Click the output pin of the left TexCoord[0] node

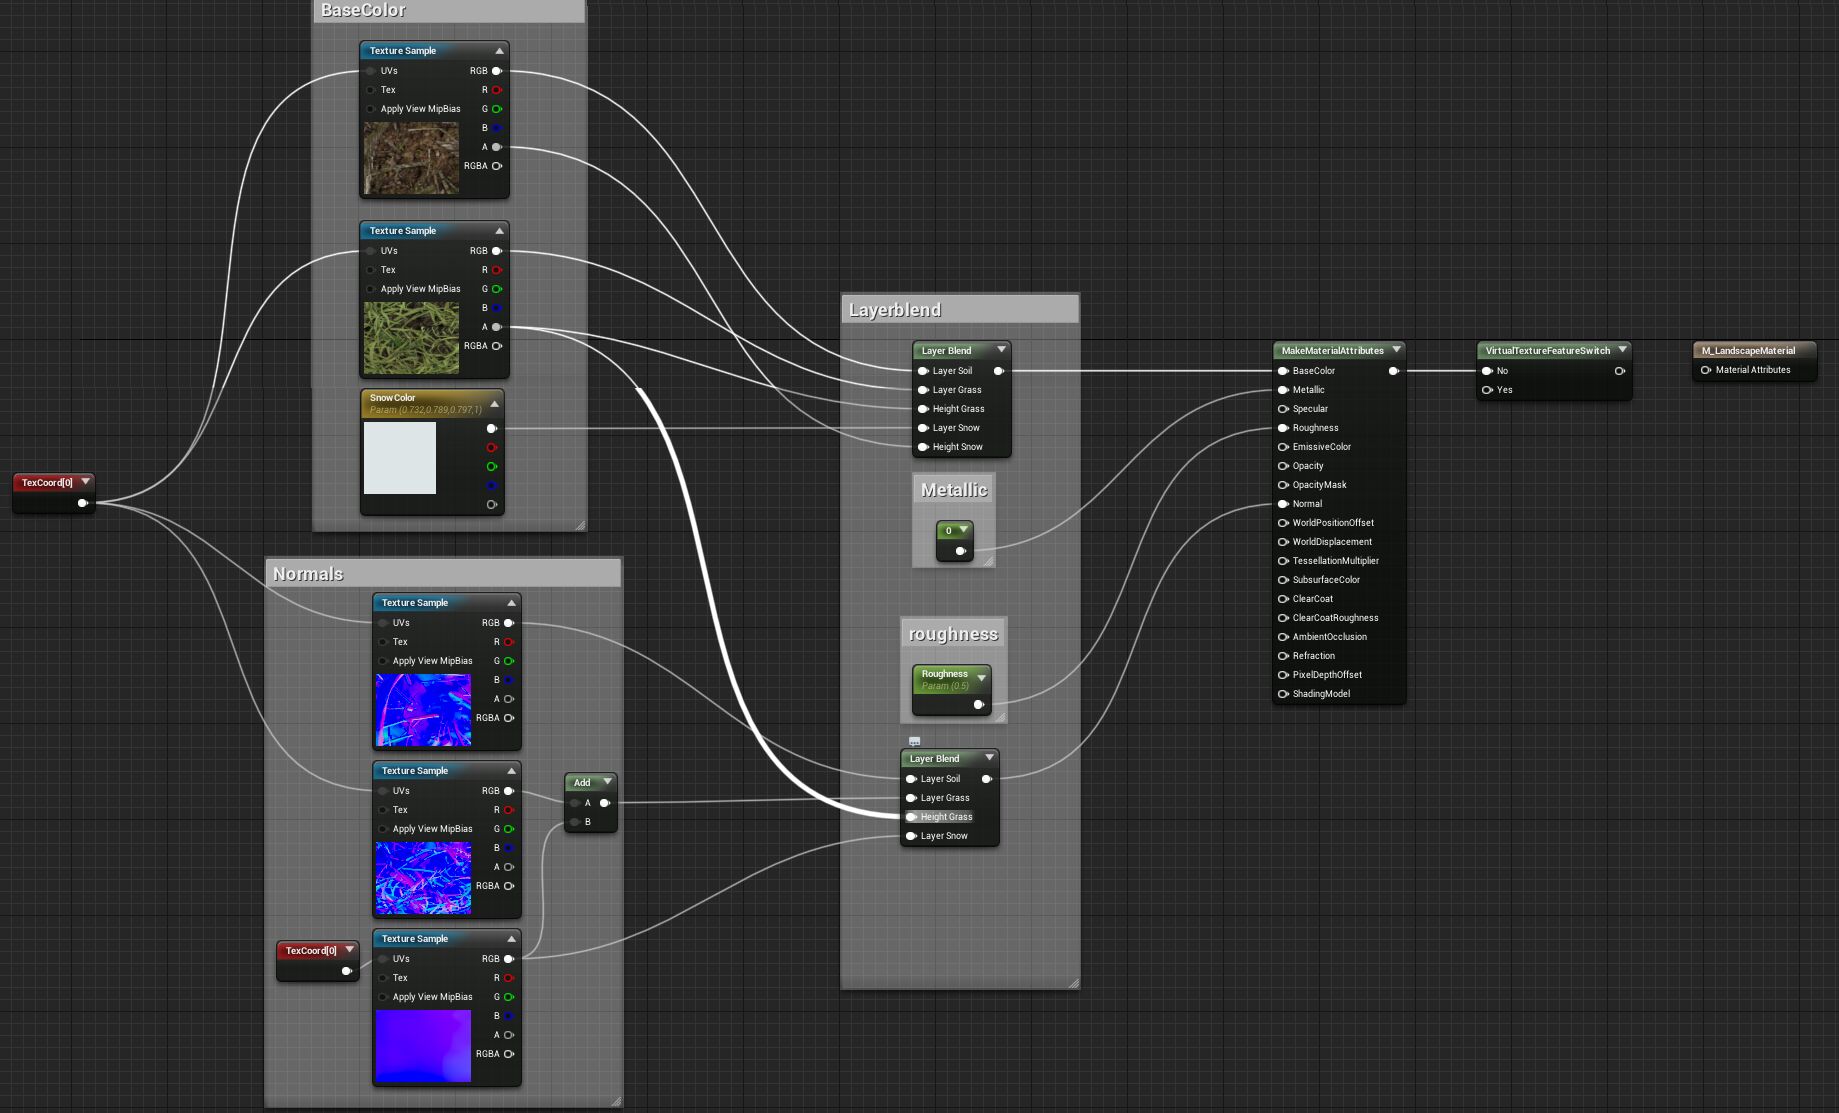82,503
